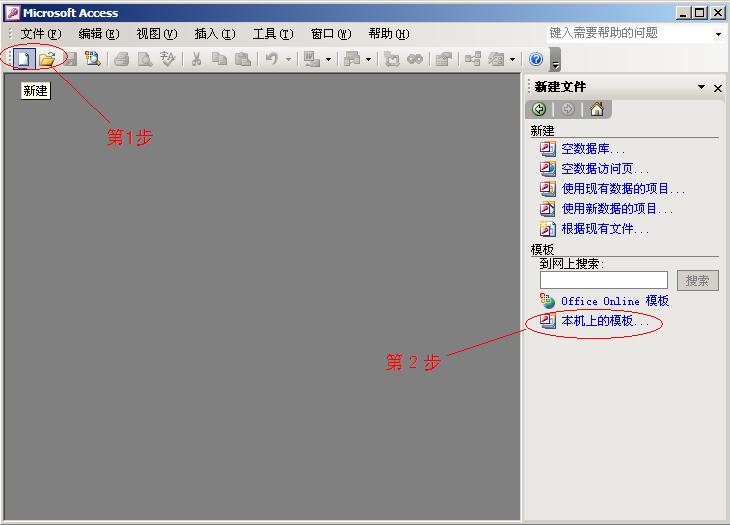The width and height of the screenshot is (730, 525).
Task: Click the Office Links toolbar icon
Action: point(311,59)
